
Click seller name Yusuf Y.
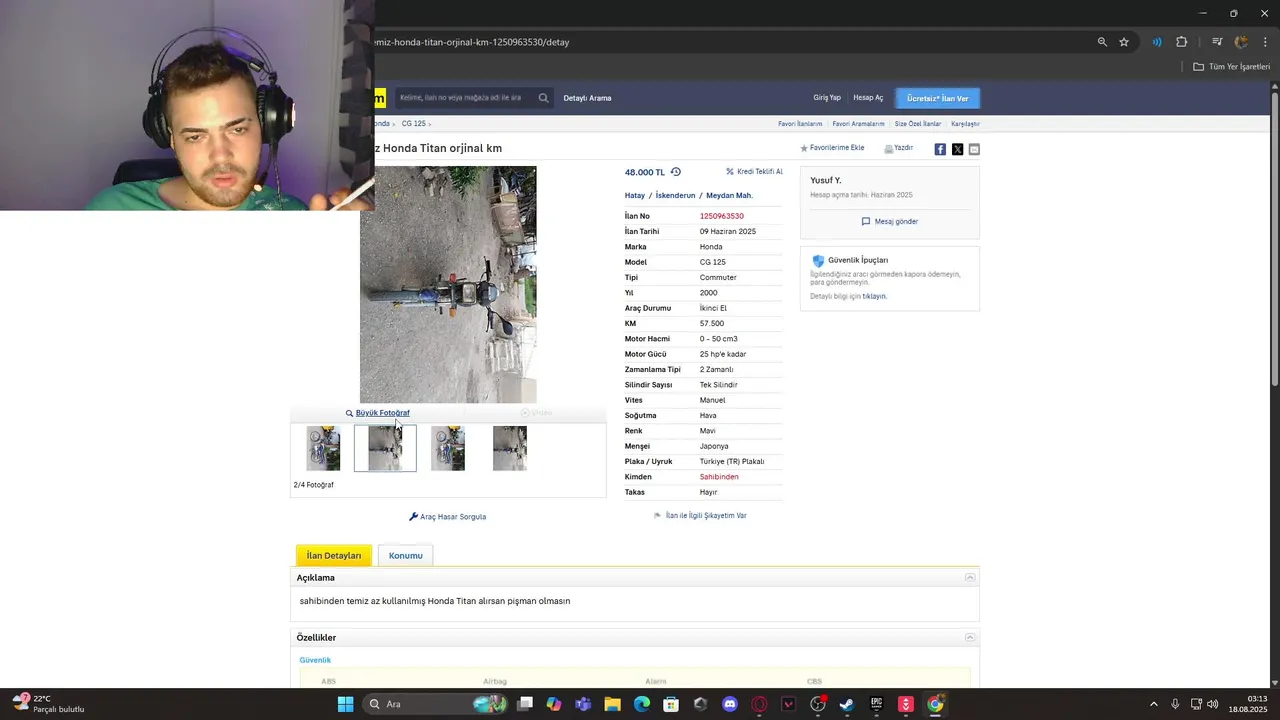point(825,180)
